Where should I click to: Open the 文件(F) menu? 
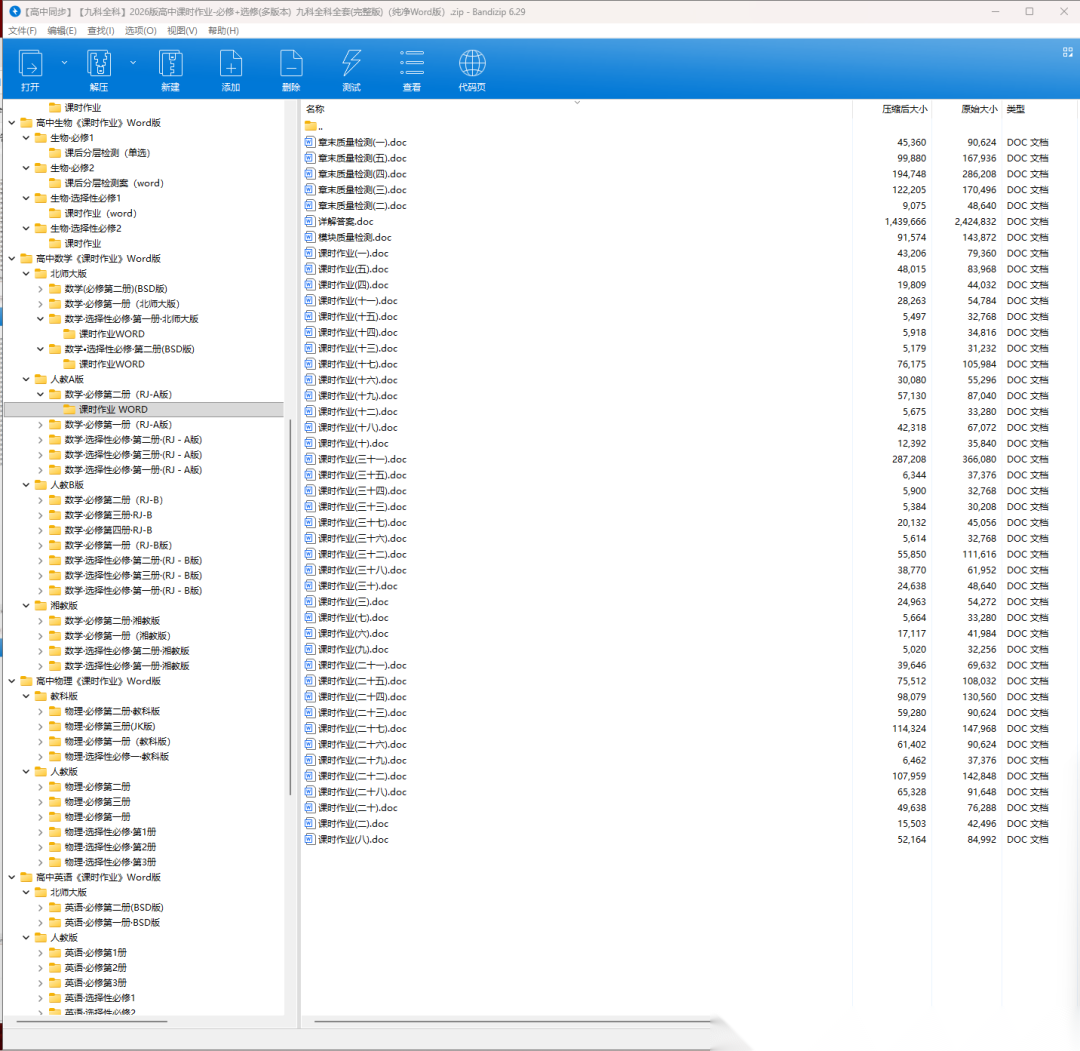point(22,31)
